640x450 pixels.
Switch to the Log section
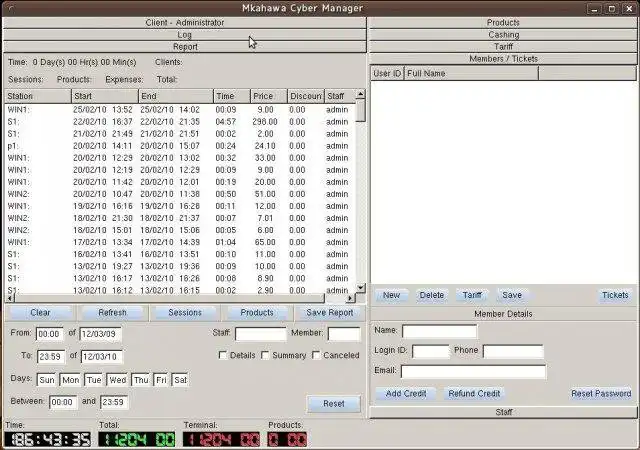[x=184, y=35]
